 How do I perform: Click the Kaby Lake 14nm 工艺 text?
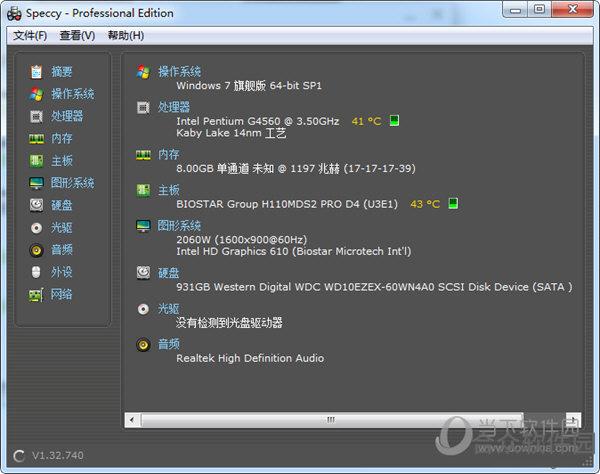231,133
